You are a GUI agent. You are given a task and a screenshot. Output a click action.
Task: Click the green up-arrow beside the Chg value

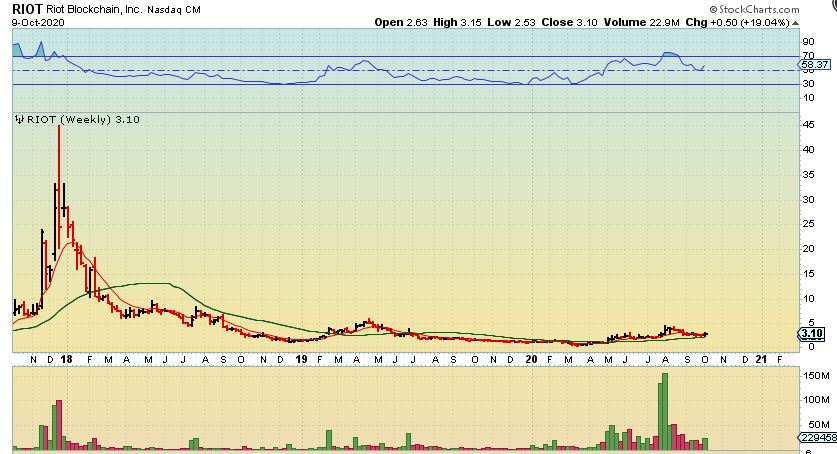point(795,22)
